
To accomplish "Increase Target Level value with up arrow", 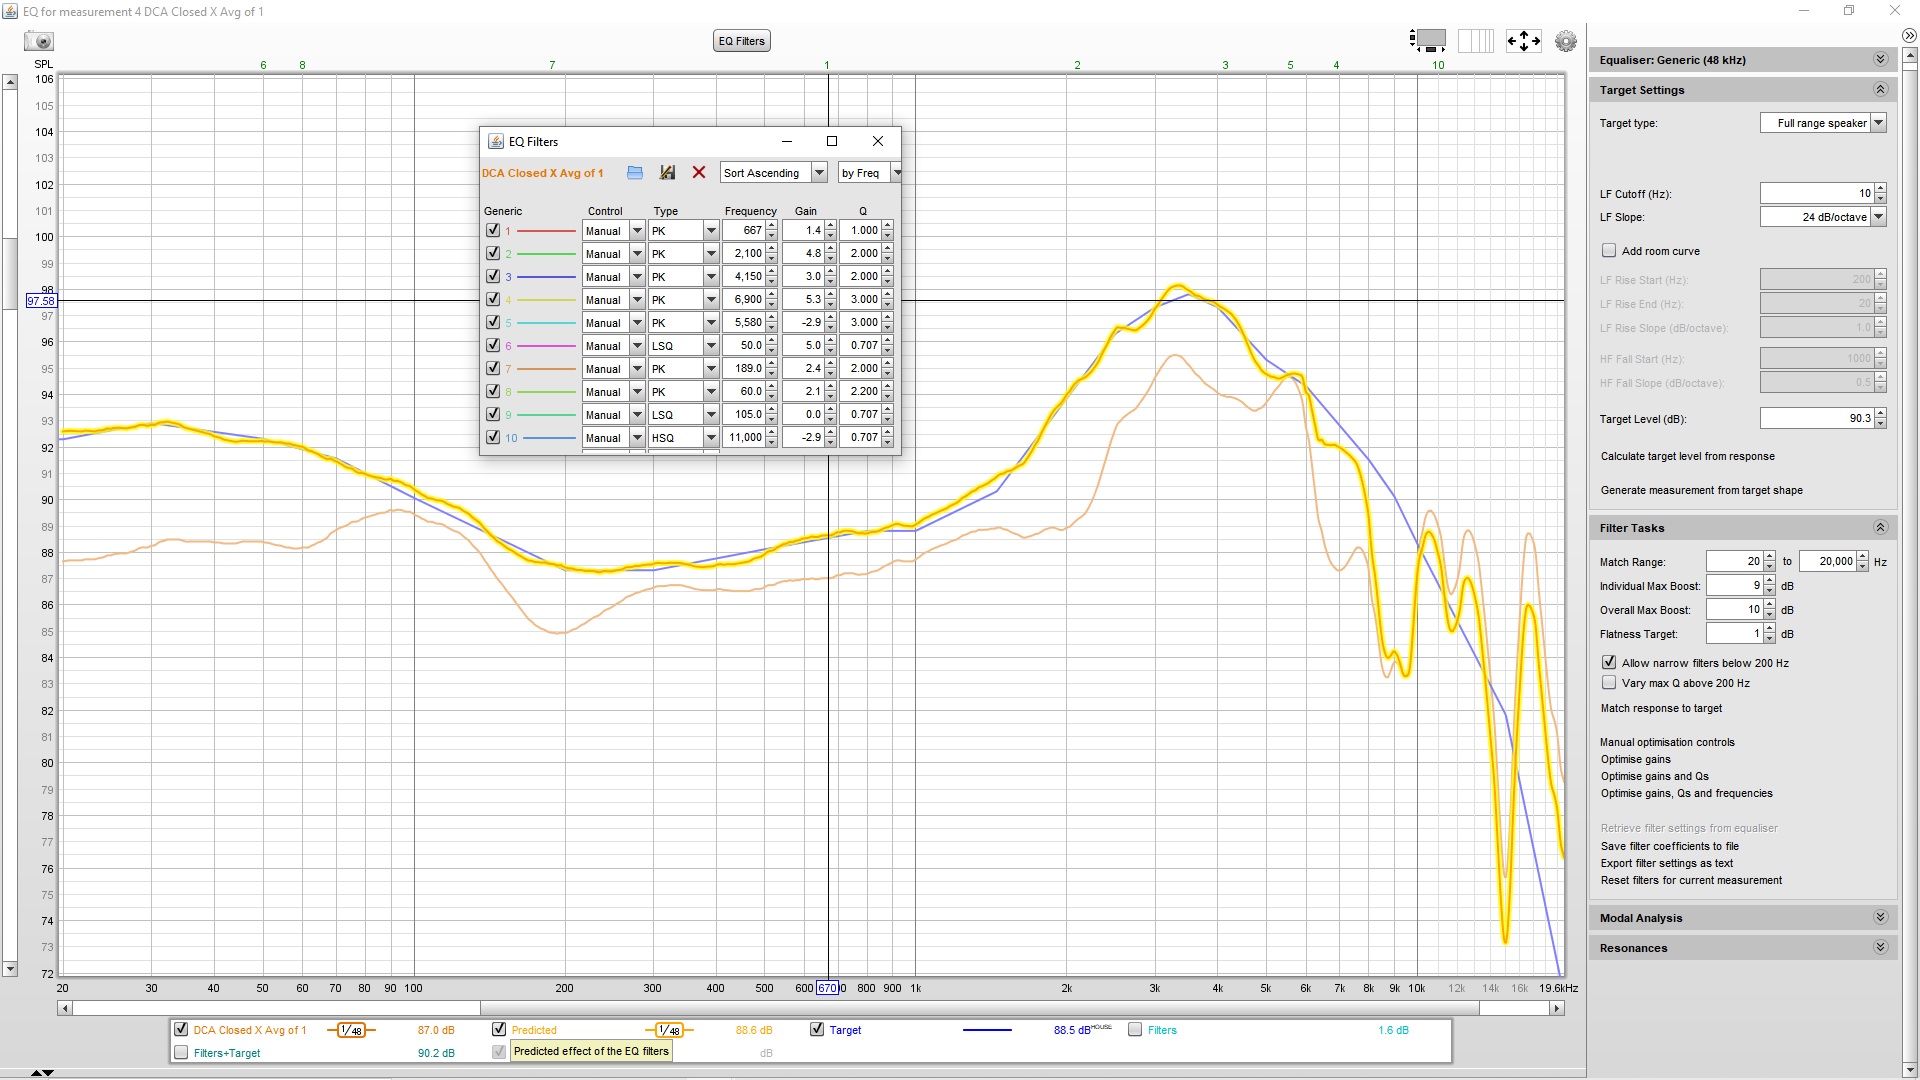I will pyautogui.click(x=1881, y=414).
